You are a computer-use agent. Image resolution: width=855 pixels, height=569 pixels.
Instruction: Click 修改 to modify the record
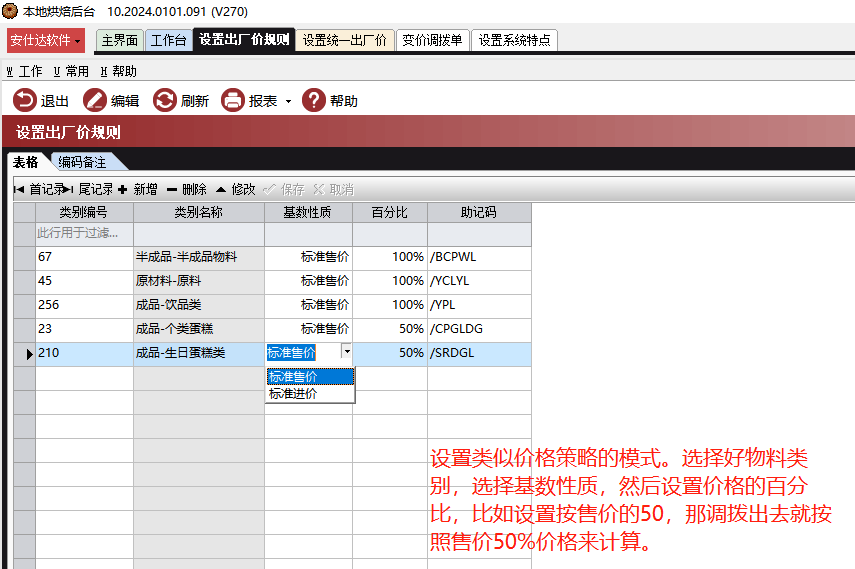pyautogui.click(x=236, y=189)
